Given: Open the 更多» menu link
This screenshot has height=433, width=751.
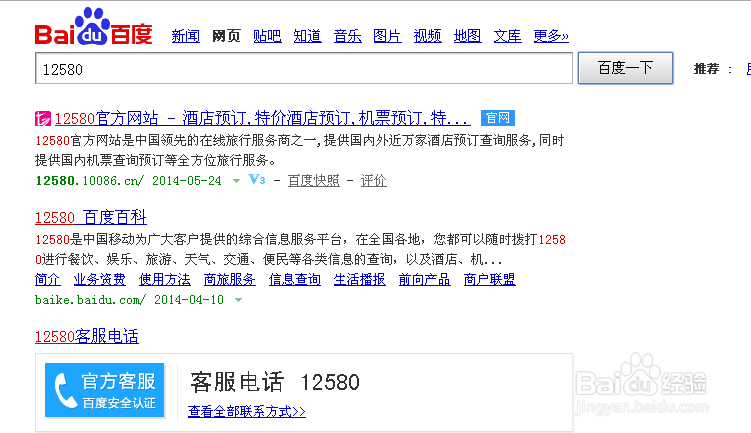Looking at the screenshot, I should (x=551, y=36).
